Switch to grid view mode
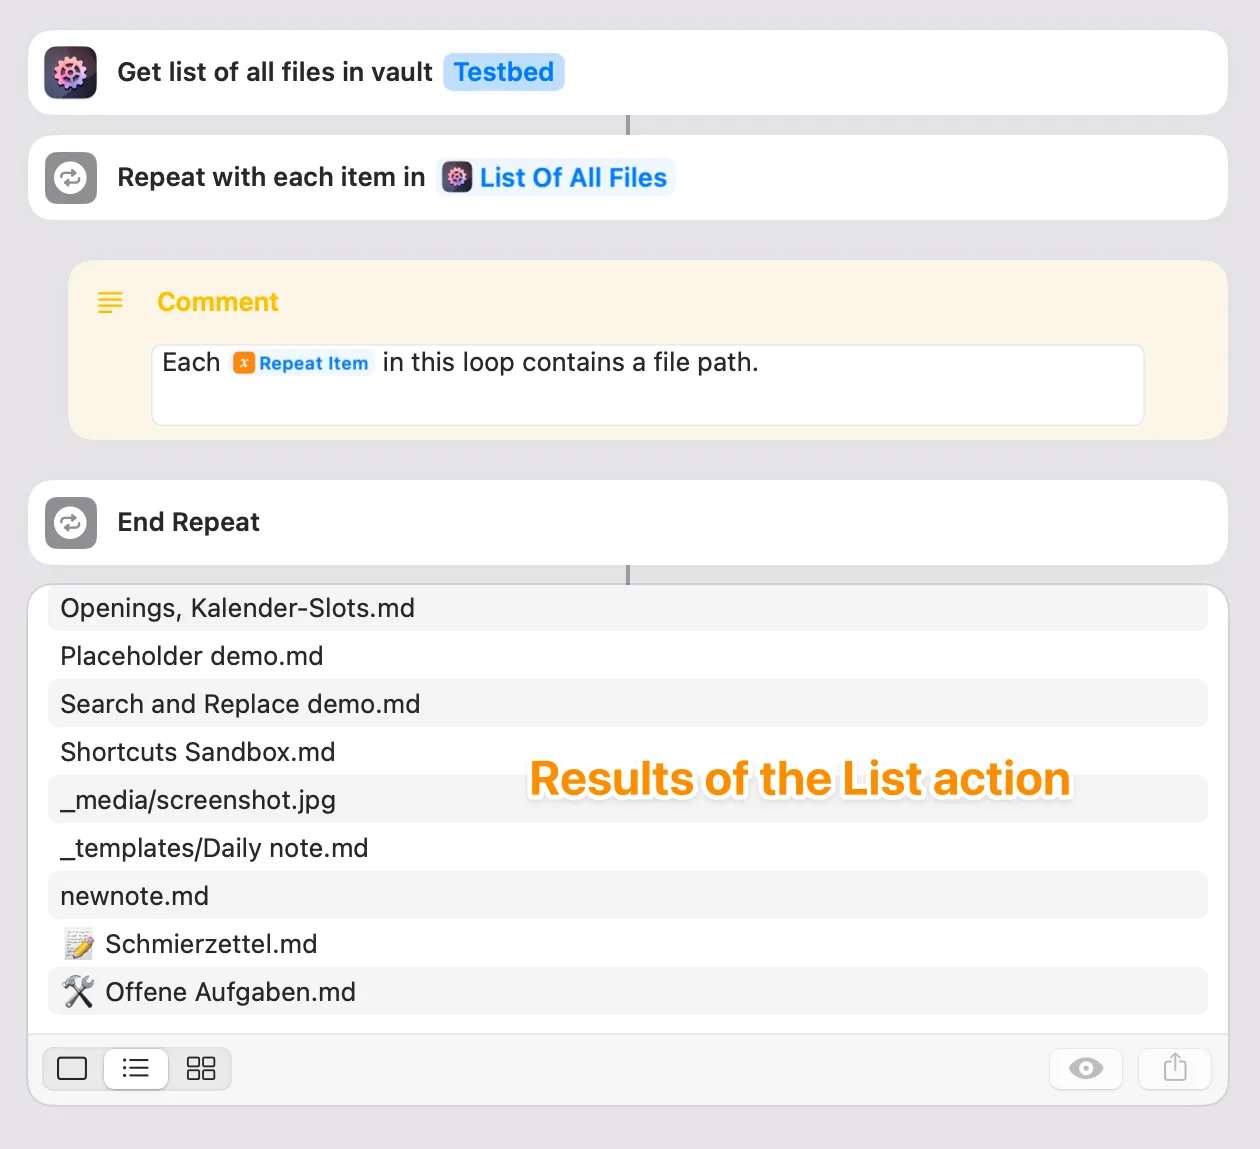1260x1149 pixels. point(200,1068)
